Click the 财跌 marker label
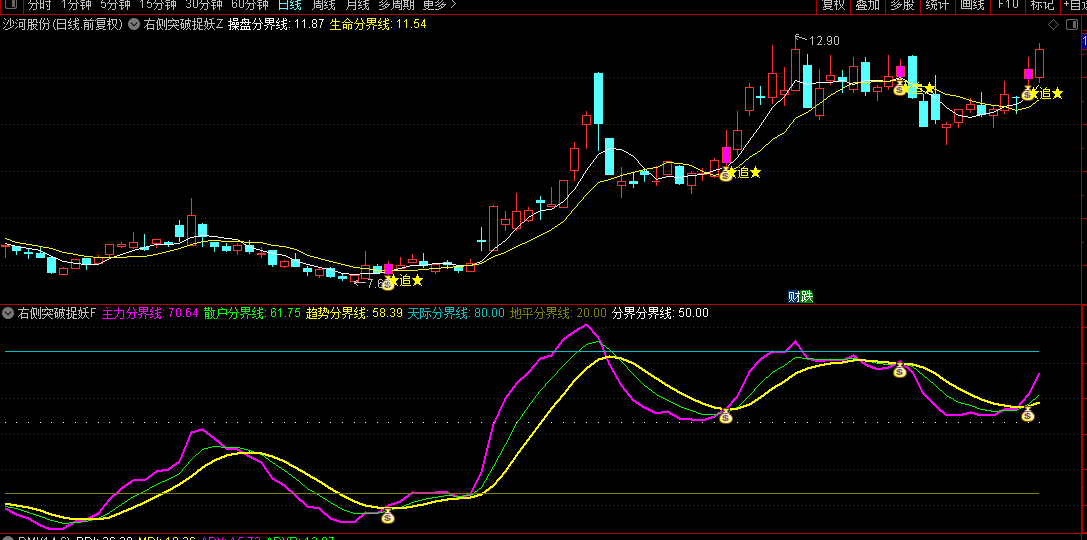The width and height of the screenshot is (1087, 540). [x=800, y=296]
